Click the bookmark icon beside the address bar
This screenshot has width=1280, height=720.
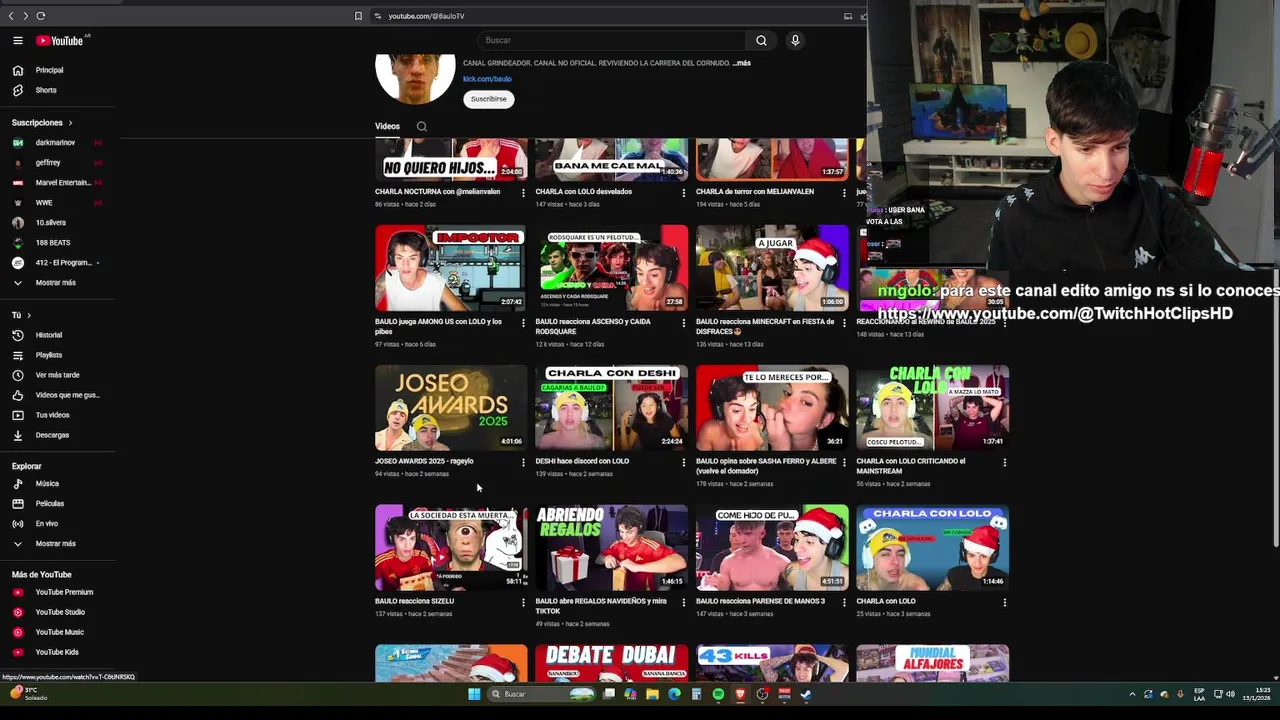coord(358,16)
